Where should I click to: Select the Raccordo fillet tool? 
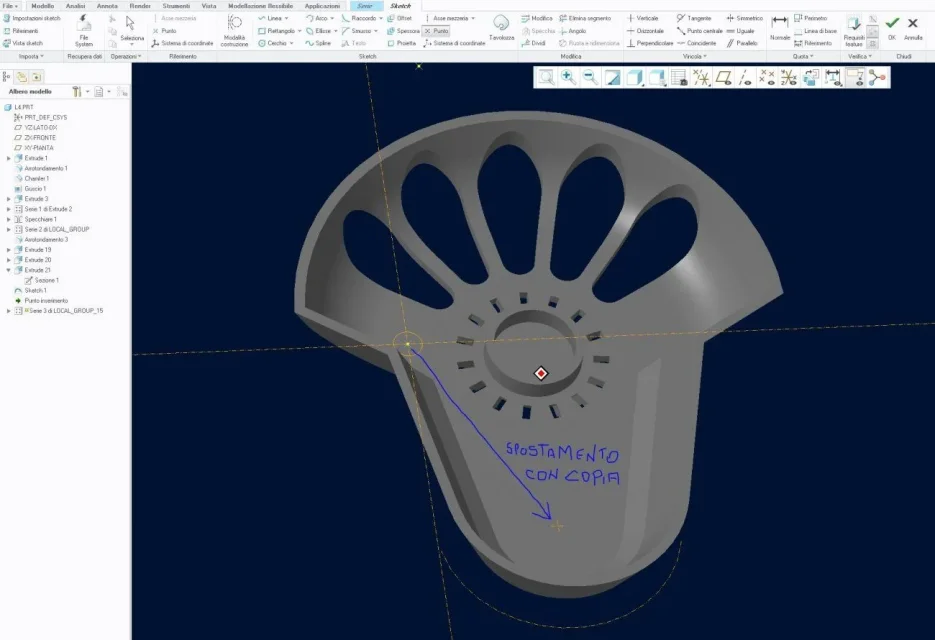click(x=359, y=18)
